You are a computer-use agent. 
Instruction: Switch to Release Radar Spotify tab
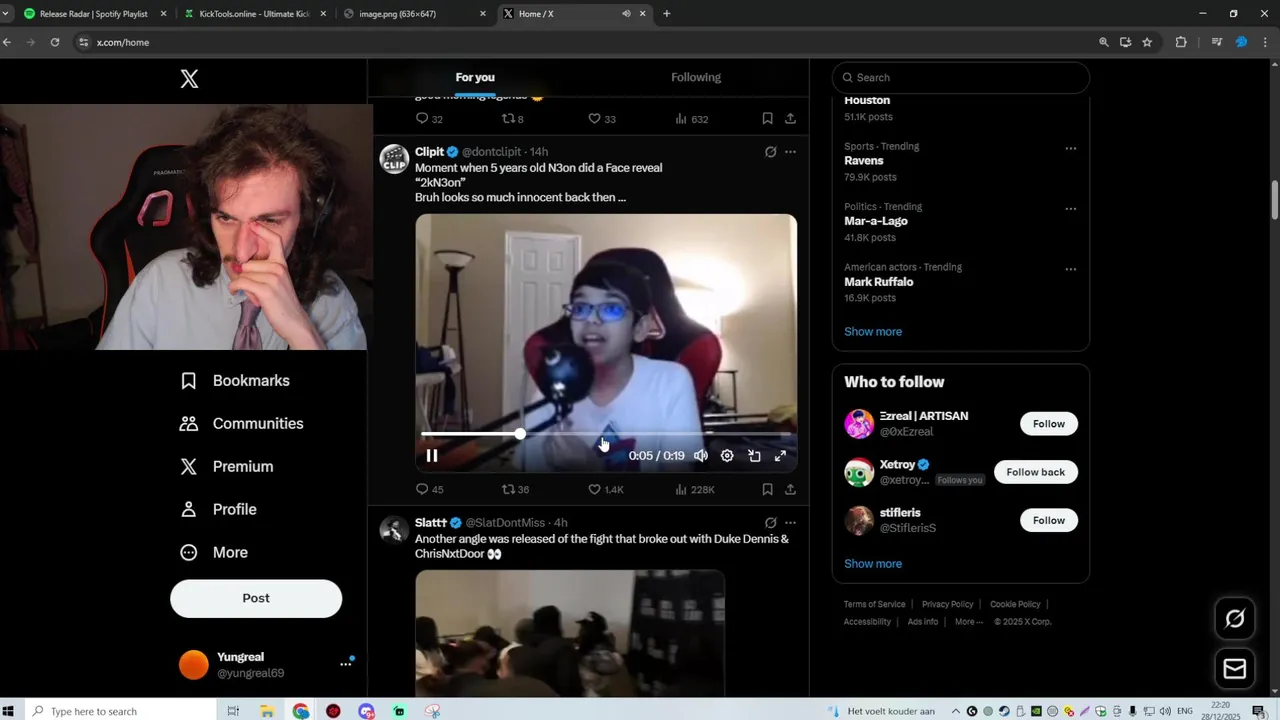[x=93, y=14]
